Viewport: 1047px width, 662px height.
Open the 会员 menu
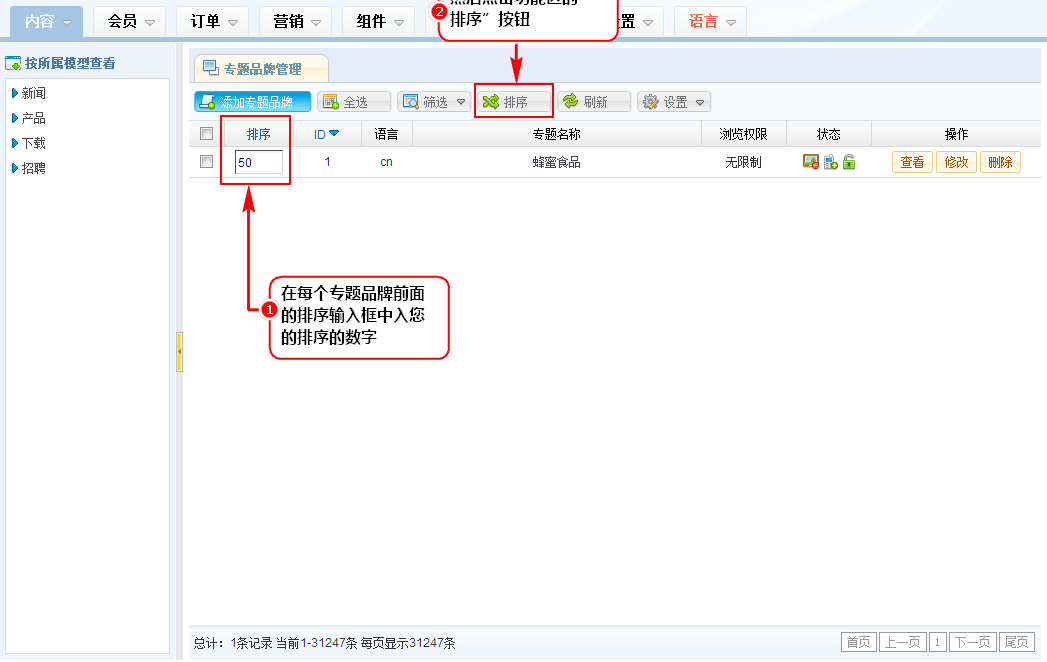(x=130, y=21)
